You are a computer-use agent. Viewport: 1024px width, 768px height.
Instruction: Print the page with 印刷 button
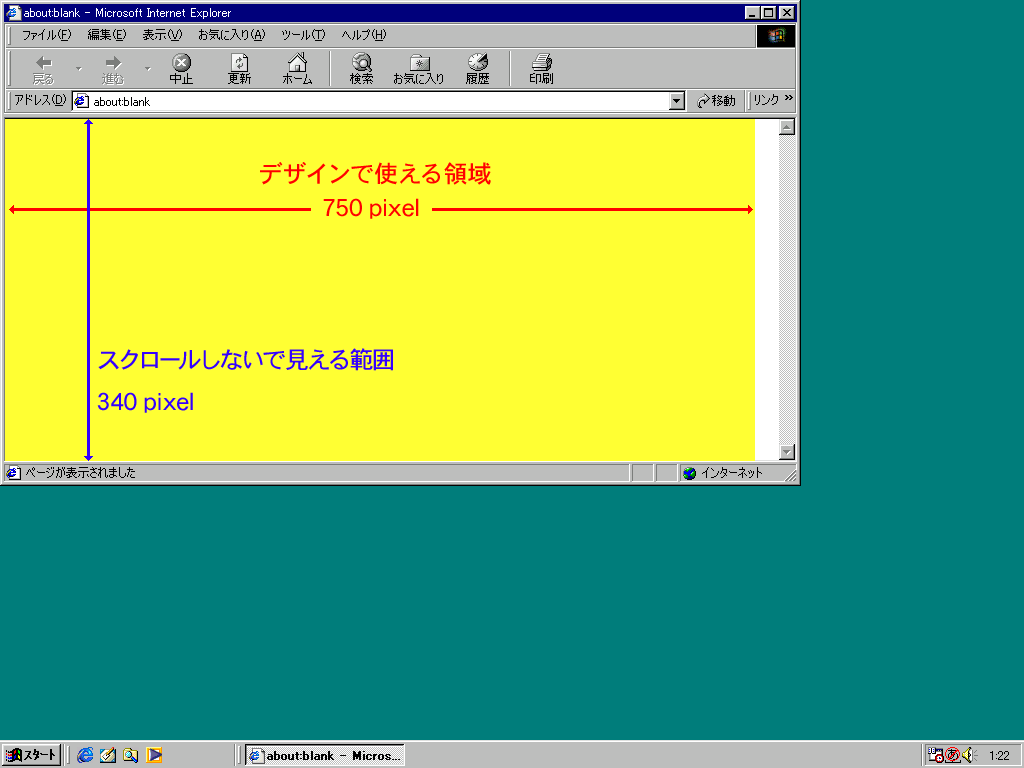pos(541,69)
